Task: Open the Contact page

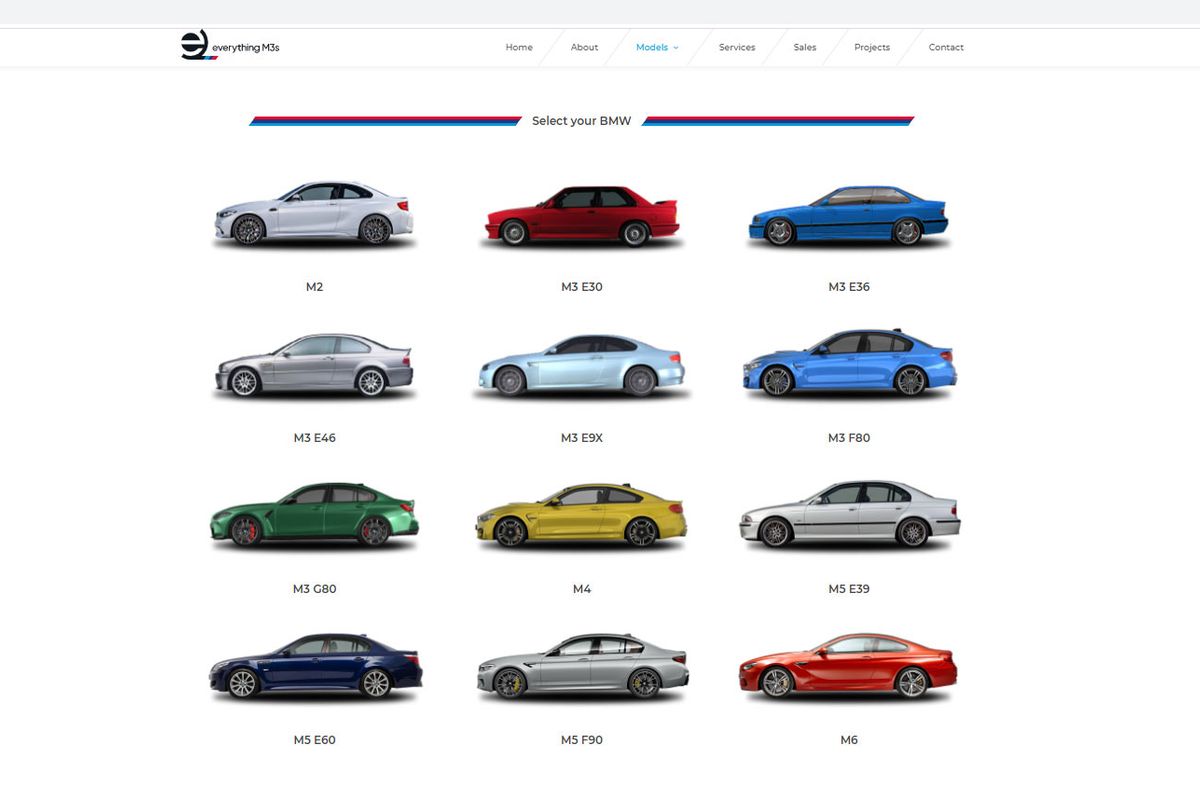Action: coord(946,47)
